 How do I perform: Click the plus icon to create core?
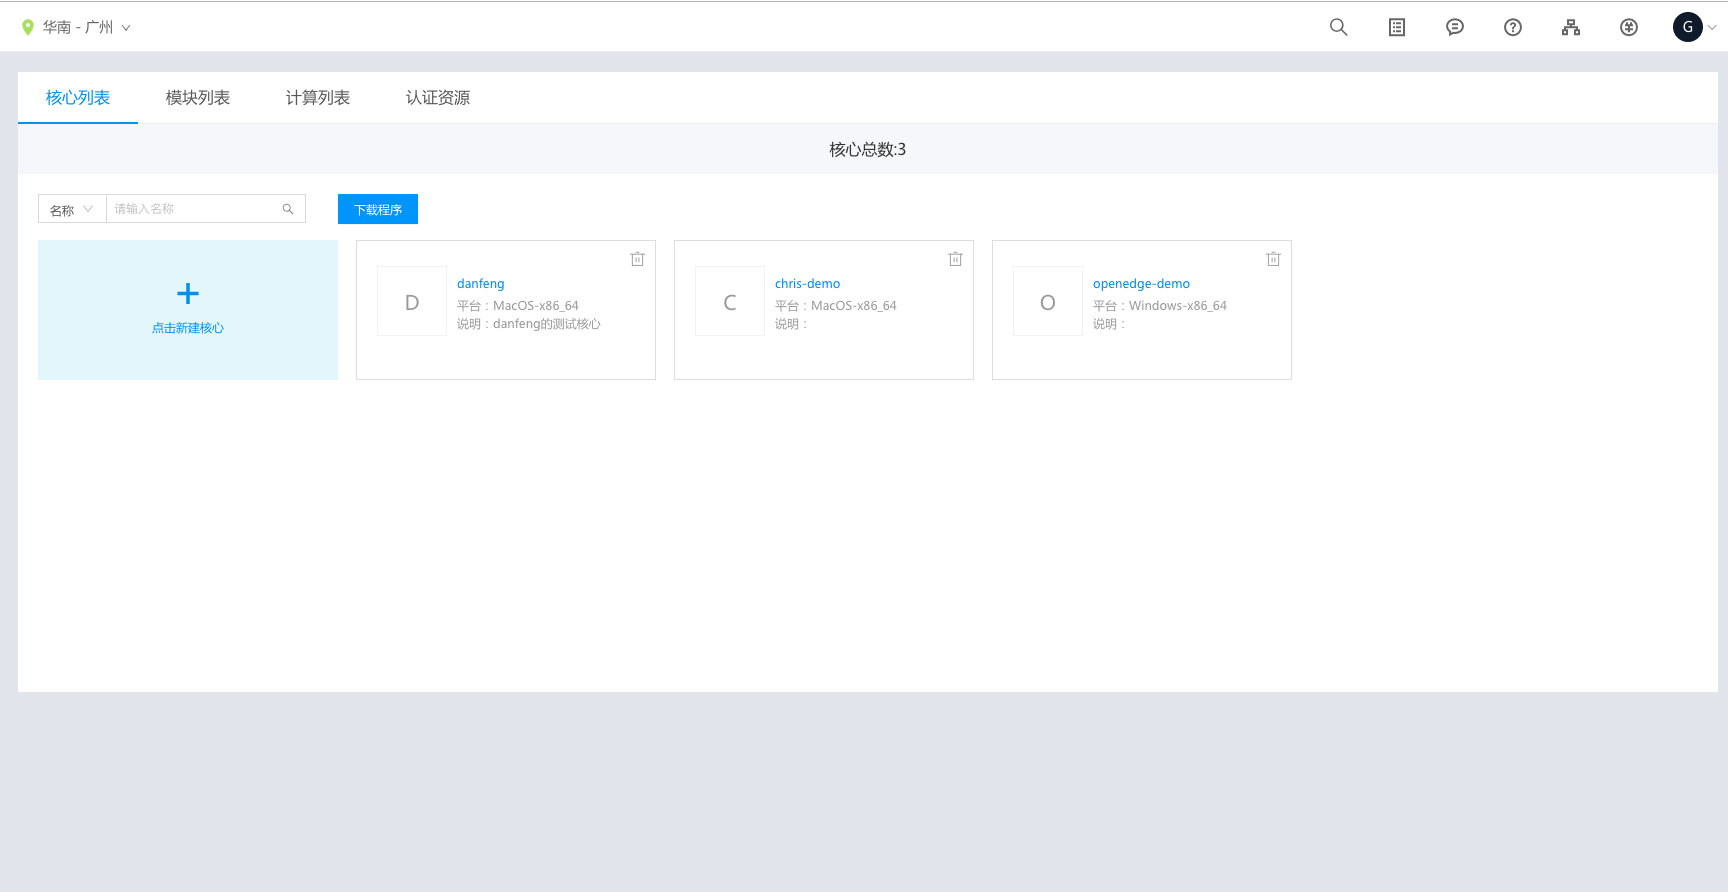click(x=188, y=293)
